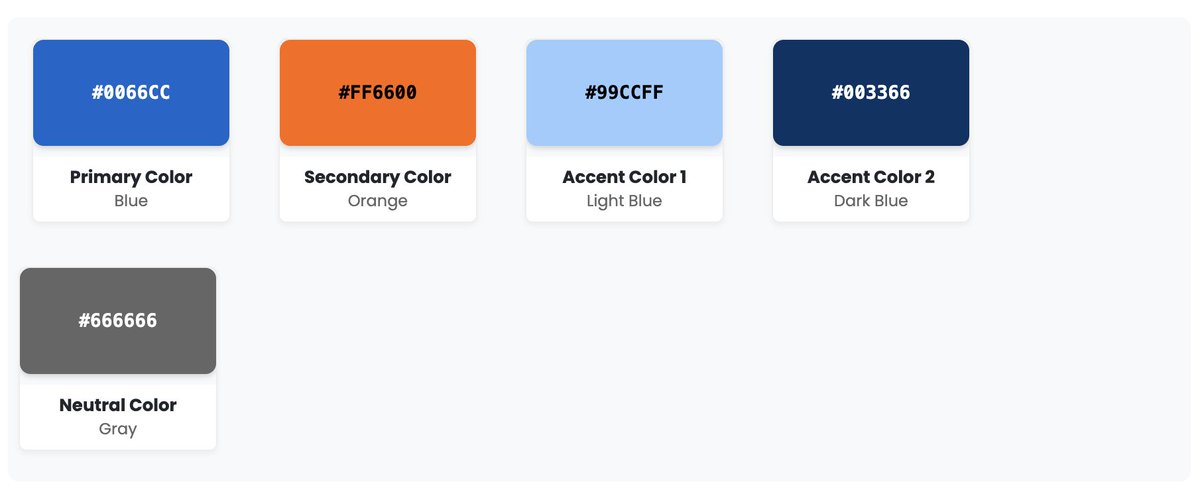
Task: Click the "Dark Blue" description text
Action: (871, 201)
